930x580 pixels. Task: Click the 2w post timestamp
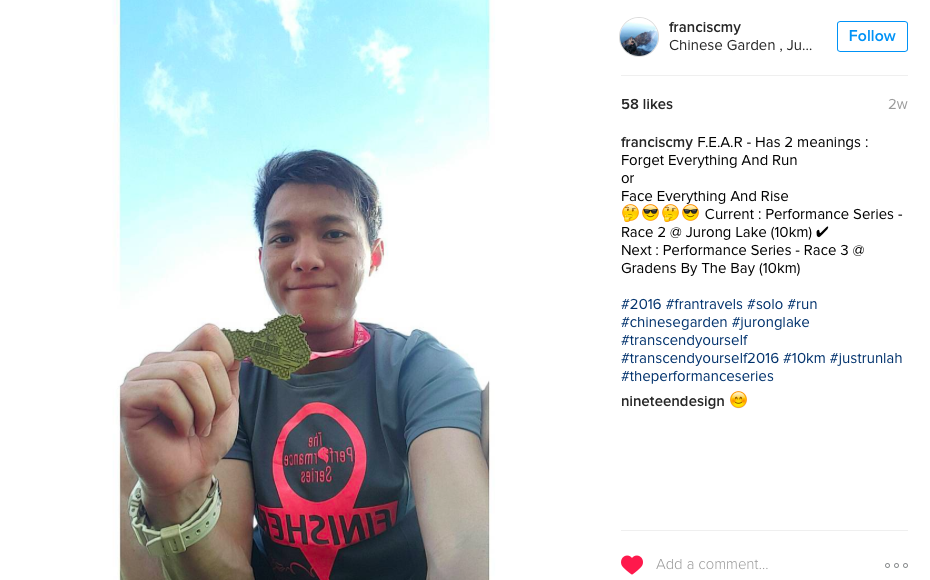point(897,104)
